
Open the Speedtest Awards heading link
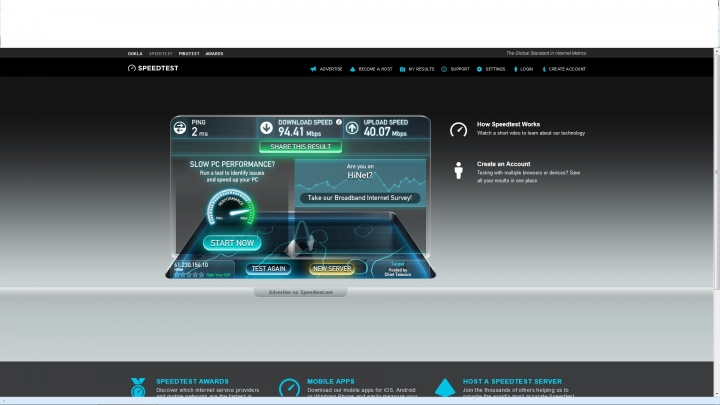[192, 382]
